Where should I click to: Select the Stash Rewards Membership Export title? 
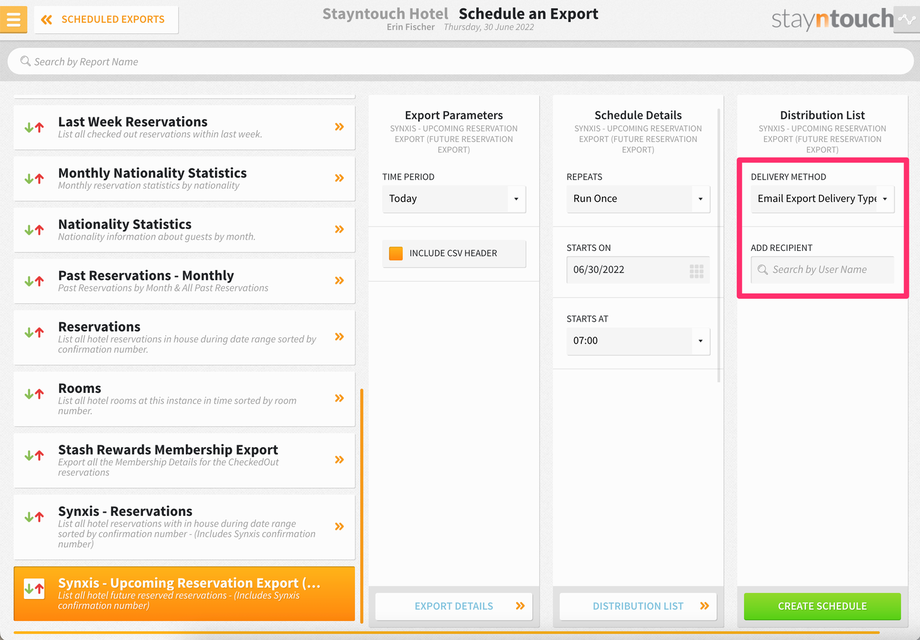pos(168,450)
